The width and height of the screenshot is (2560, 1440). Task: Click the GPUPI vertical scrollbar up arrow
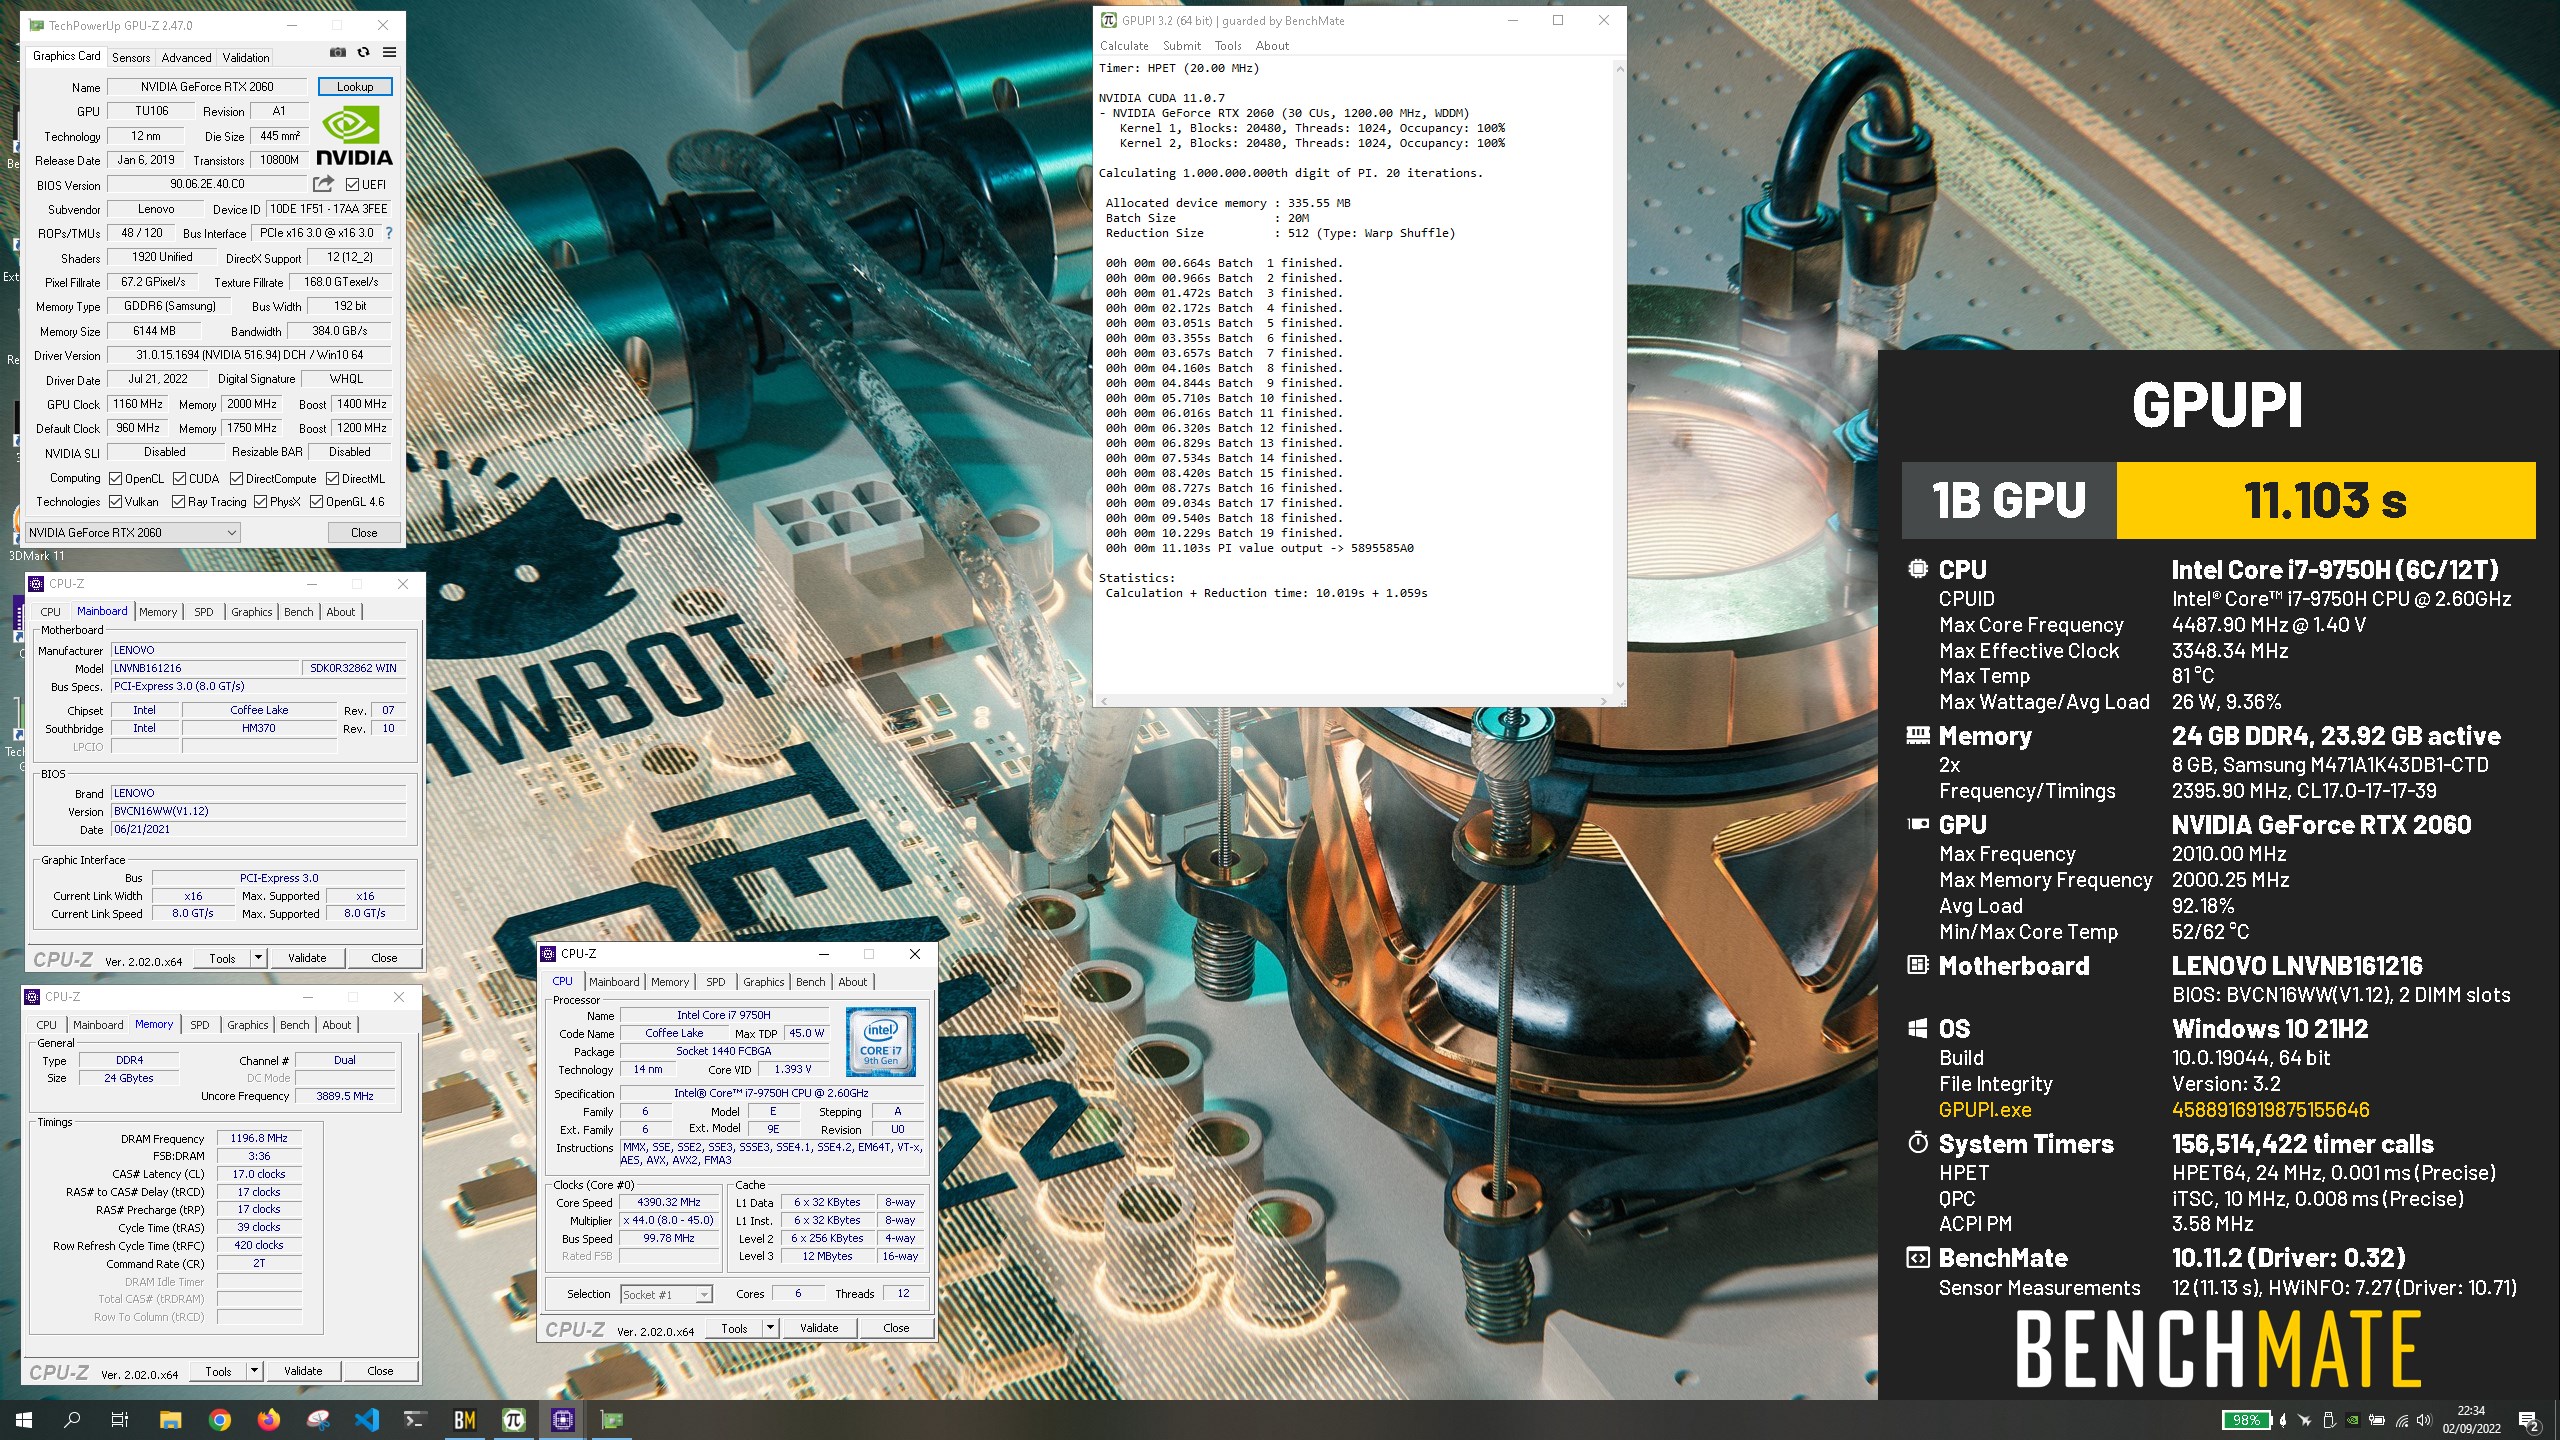[1620, 68]
